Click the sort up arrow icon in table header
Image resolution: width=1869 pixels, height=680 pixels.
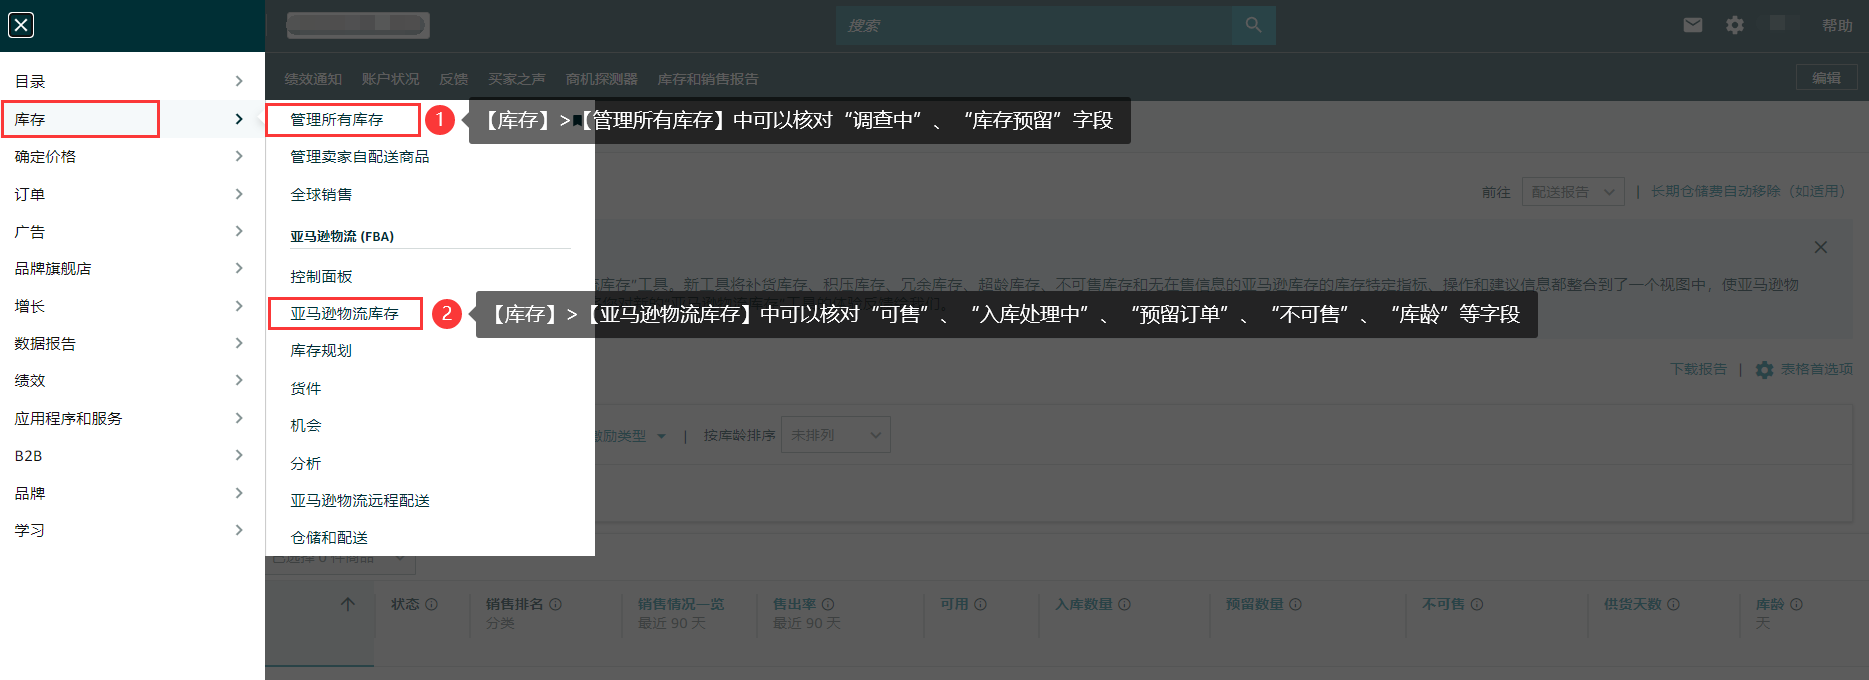coord(348,604)
